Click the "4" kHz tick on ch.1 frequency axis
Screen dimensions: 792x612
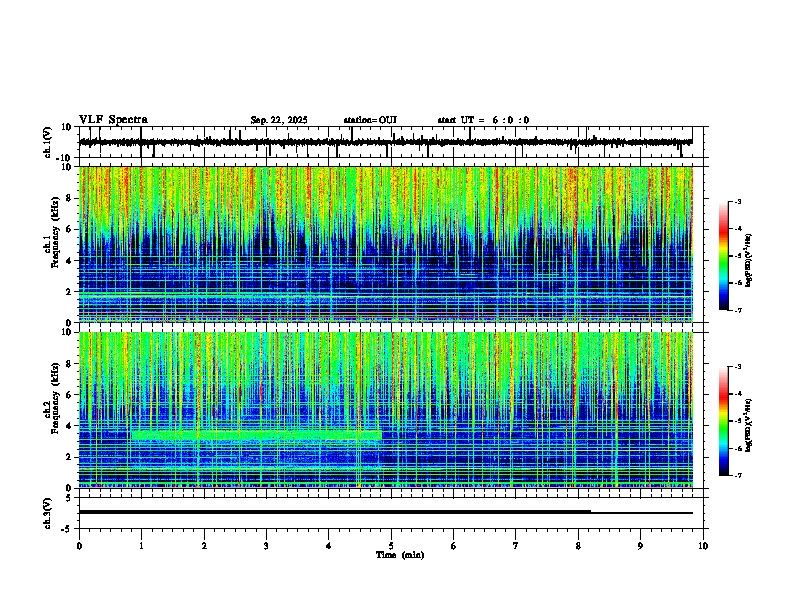(x=70, y=261)
